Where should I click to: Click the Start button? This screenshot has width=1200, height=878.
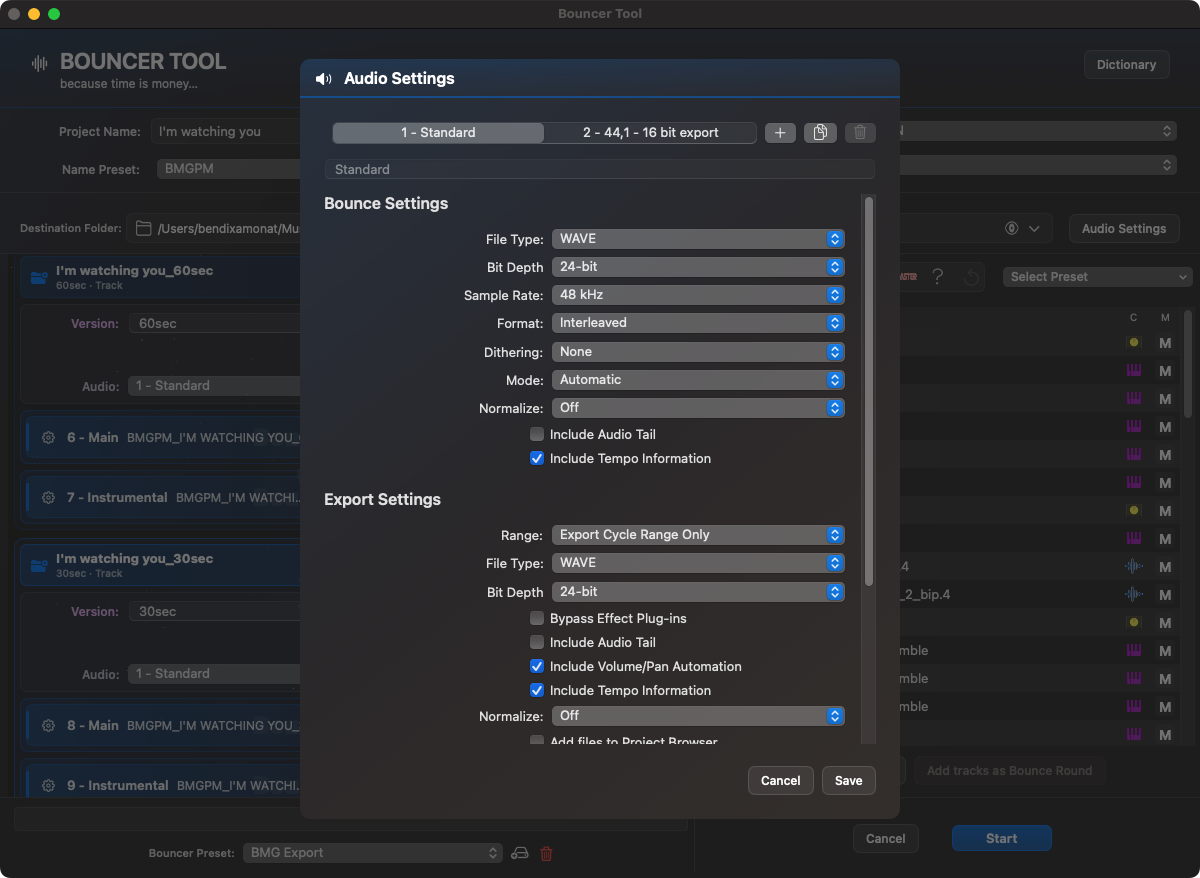click(1001, 839)
